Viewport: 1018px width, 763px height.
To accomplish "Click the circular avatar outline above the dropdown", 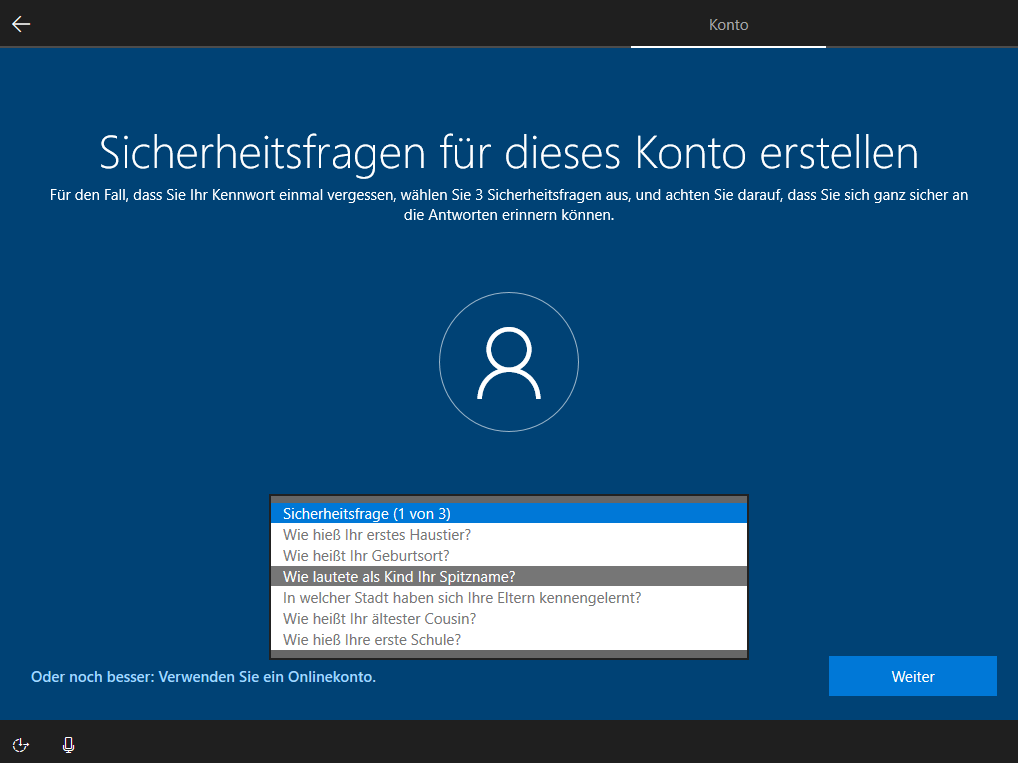I will click(508, 362).
